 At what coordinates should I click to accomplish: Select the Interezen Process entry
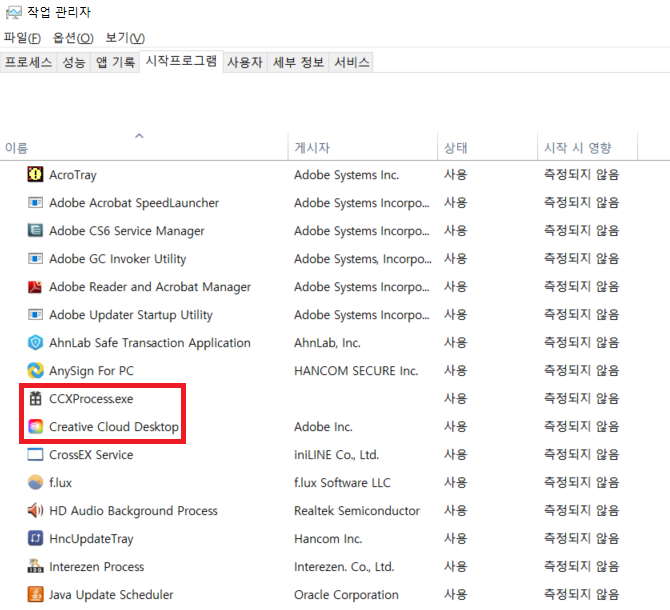(97, 566)
